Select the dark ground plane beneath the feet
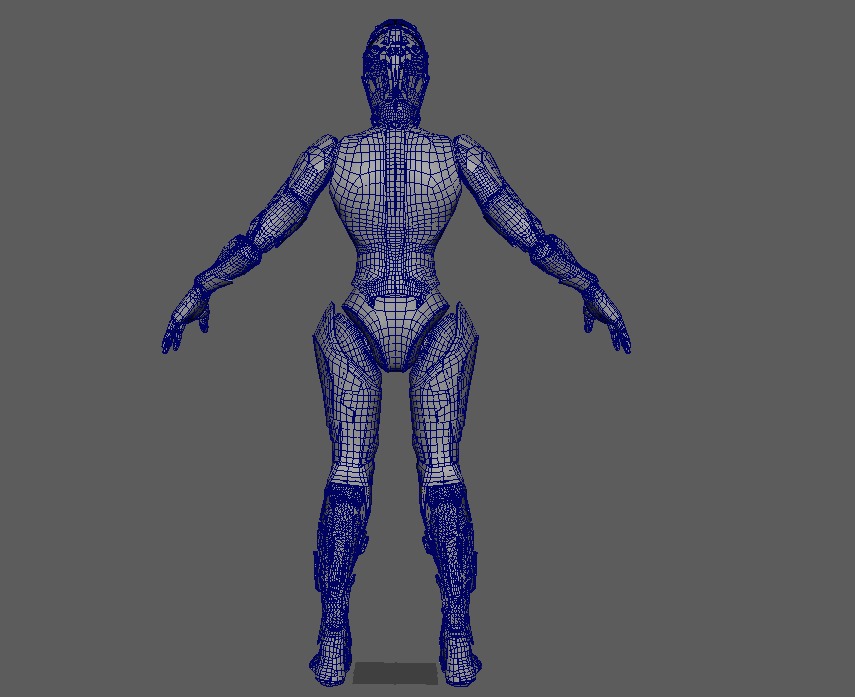Image resolution: width=855 pixels, height=697 pixels. tap(395, 673)
